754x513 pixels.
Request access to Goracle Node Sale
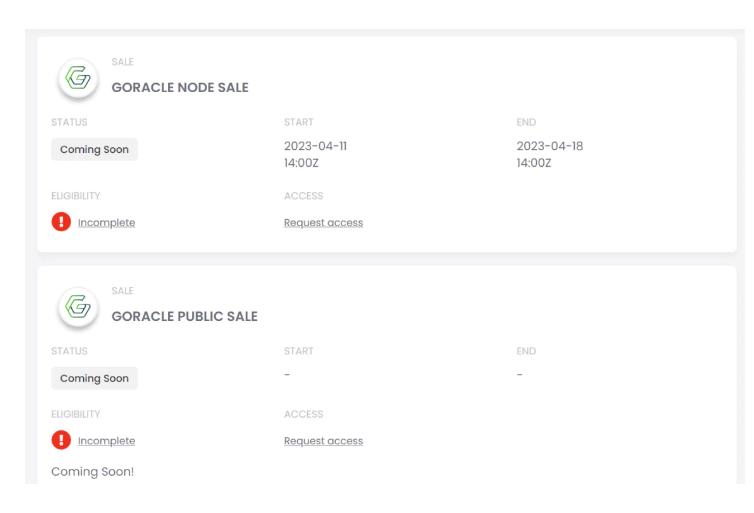(323, 223)
